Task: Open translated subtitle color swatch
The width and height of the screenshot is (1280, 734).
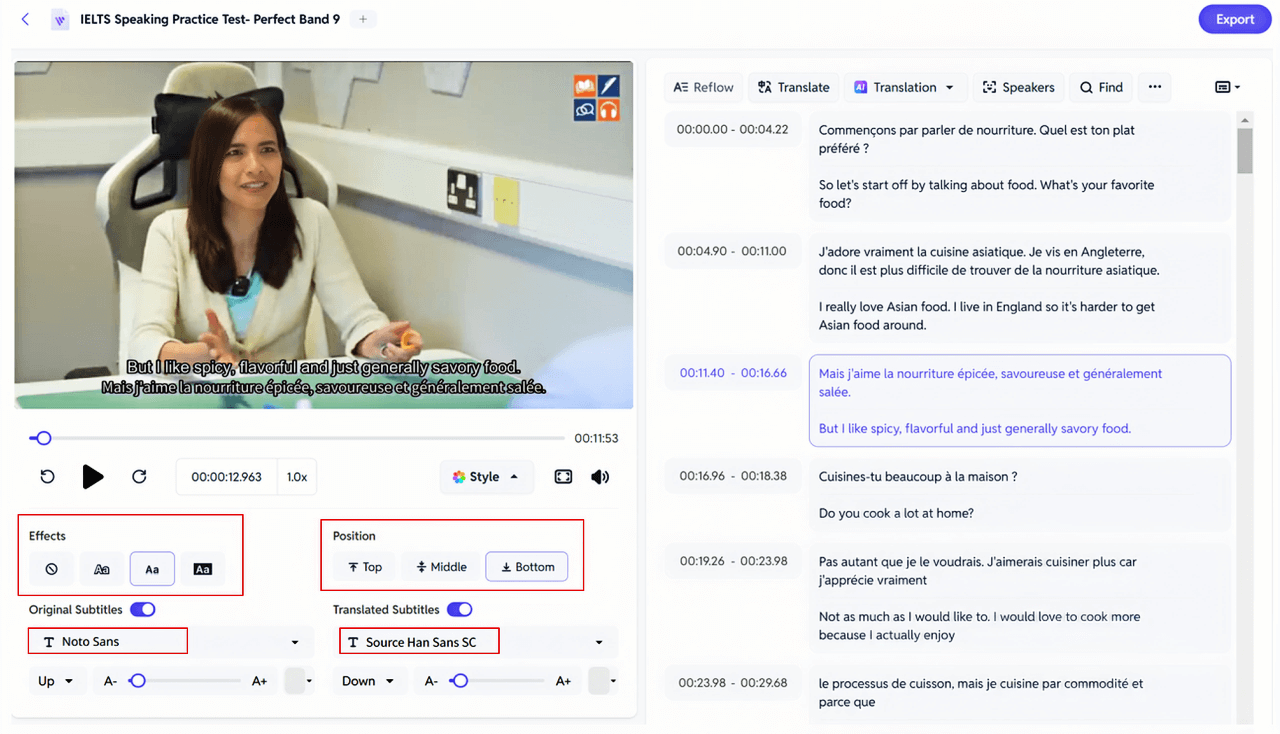Action: [x=603, y=681]
